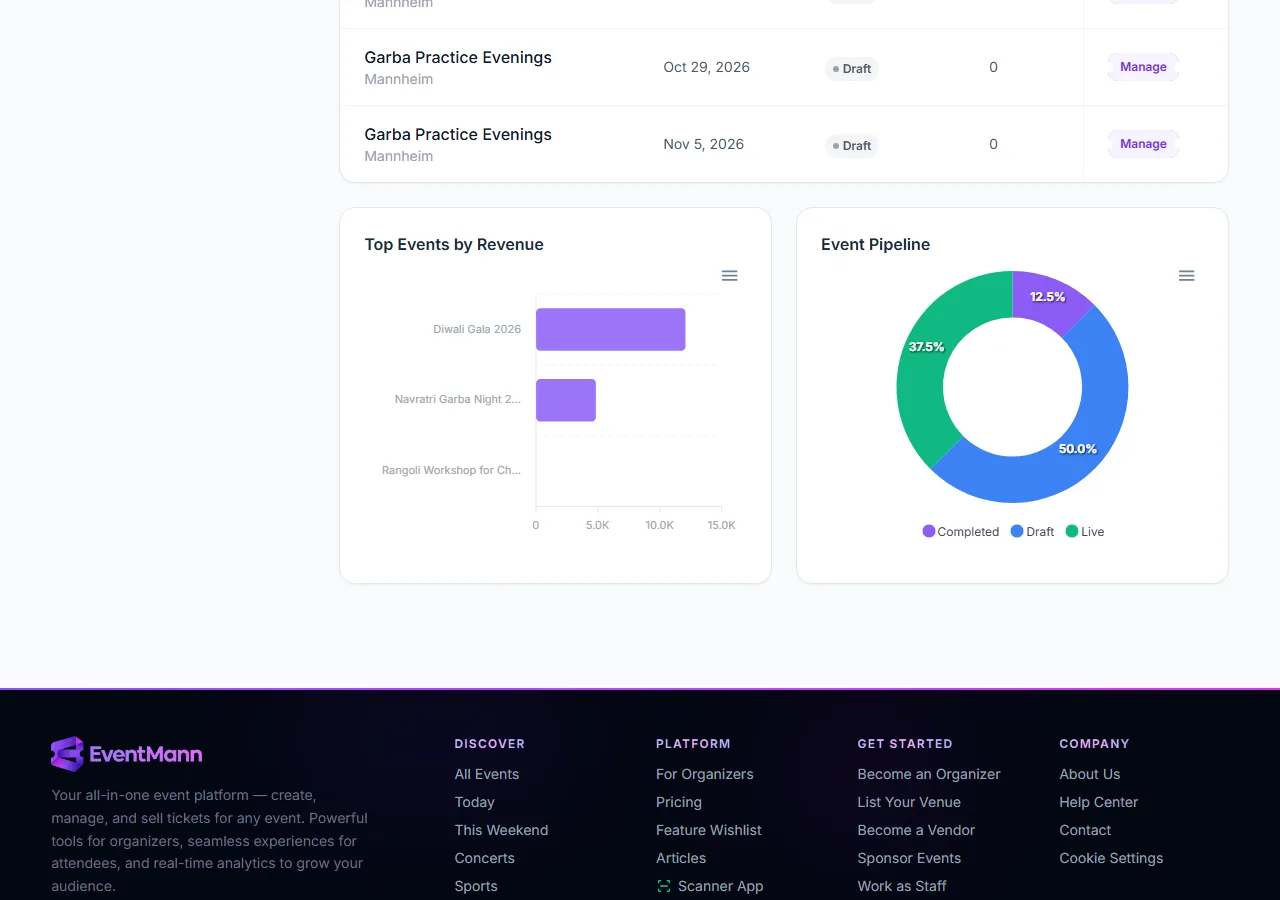Screen dimensions: 1280x900
Task: Click the Oct 29, 2026 date cell
Action: (707, 67)
